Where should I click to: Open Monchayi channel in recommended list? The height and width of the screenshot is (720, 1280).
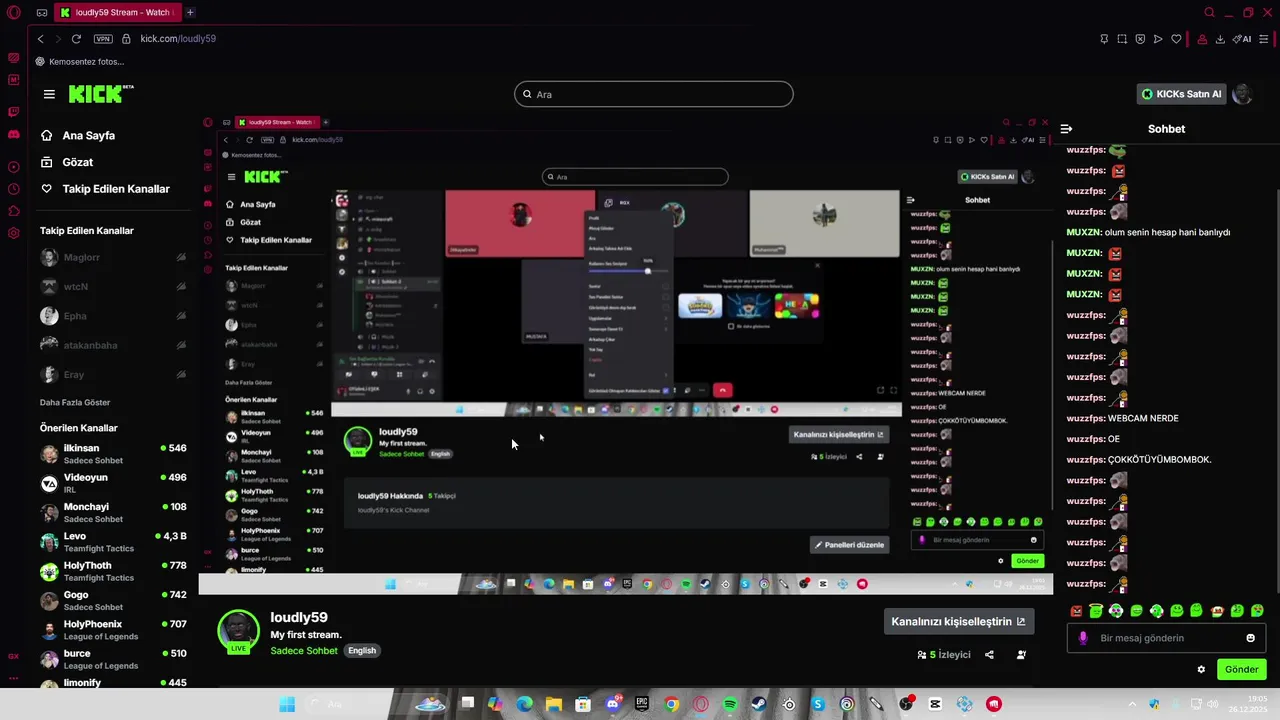point(113,513)
